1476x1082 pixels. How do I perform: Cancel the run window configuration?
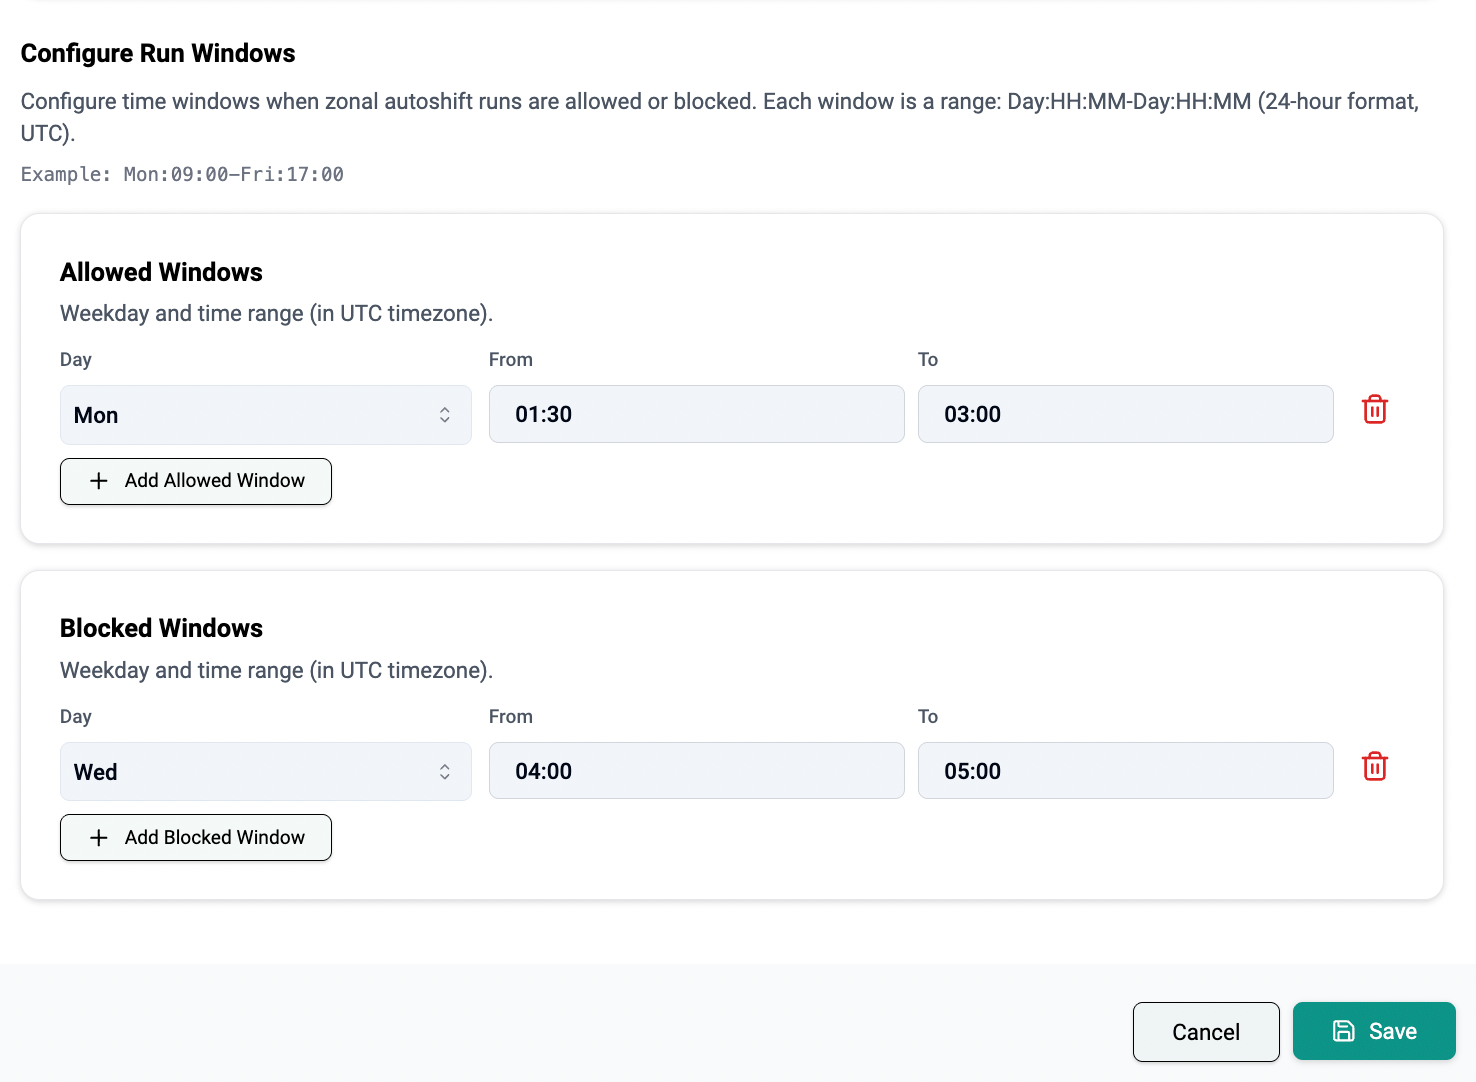1205,1032
